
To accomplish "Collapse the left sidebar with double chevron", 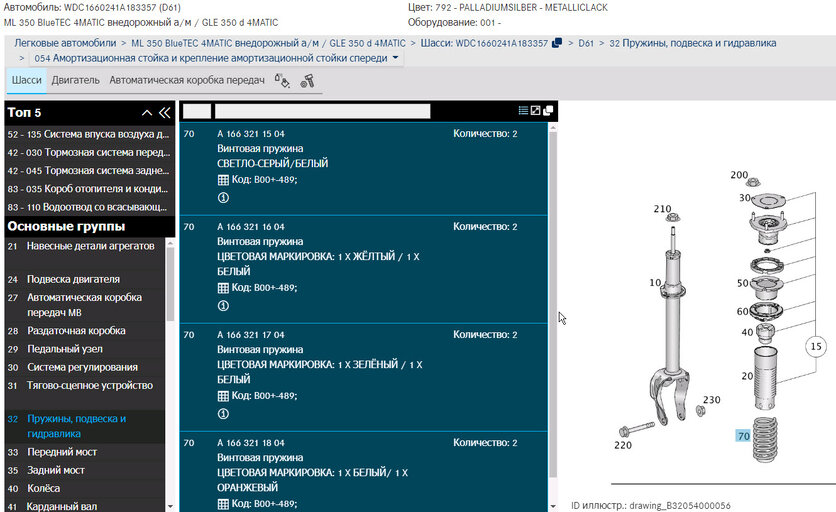I will [165, 113].
